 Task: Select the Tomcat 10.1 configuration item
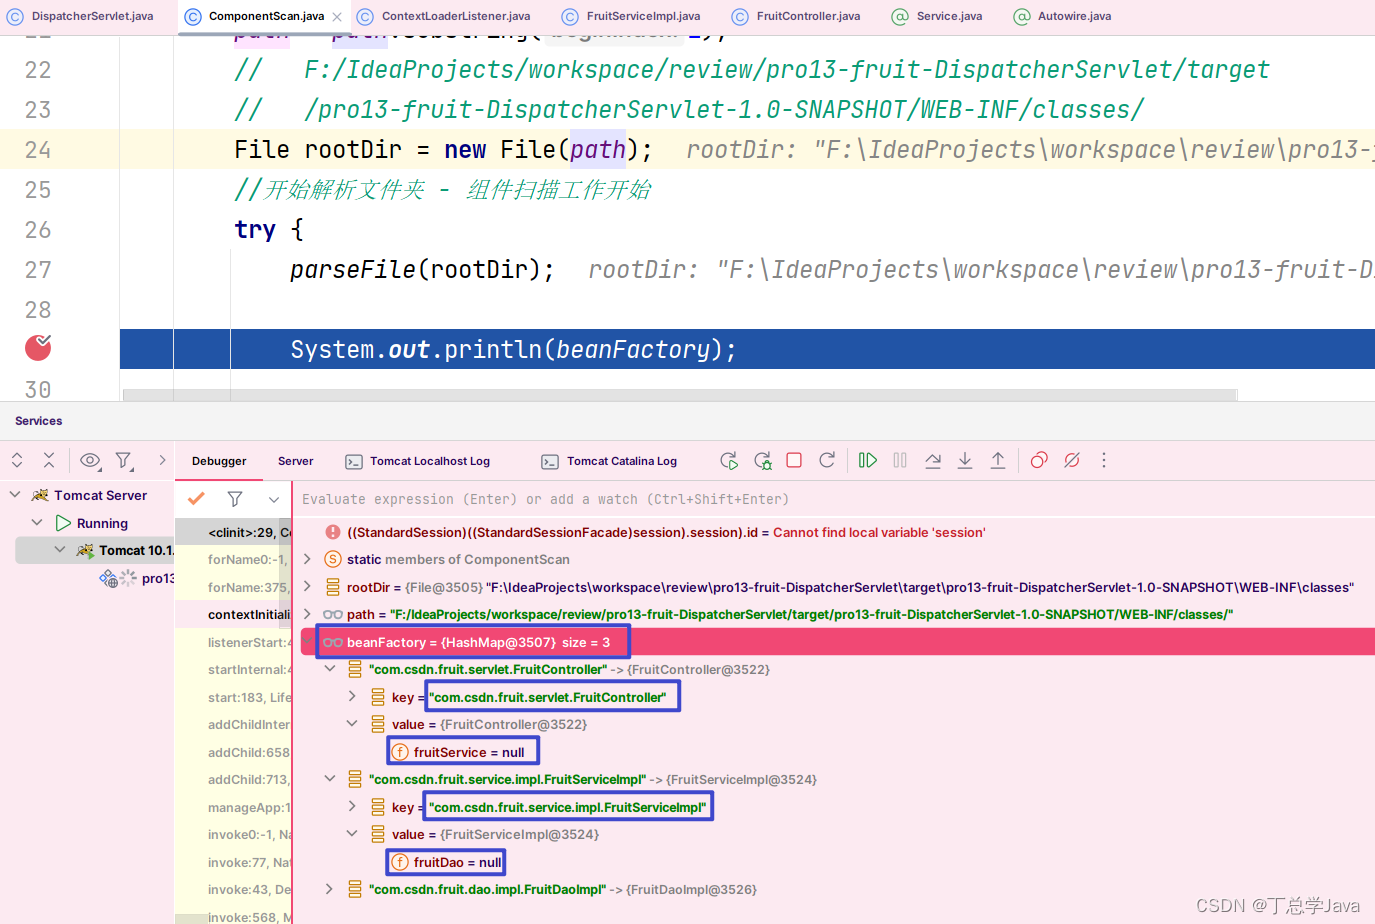click(126, 550)
